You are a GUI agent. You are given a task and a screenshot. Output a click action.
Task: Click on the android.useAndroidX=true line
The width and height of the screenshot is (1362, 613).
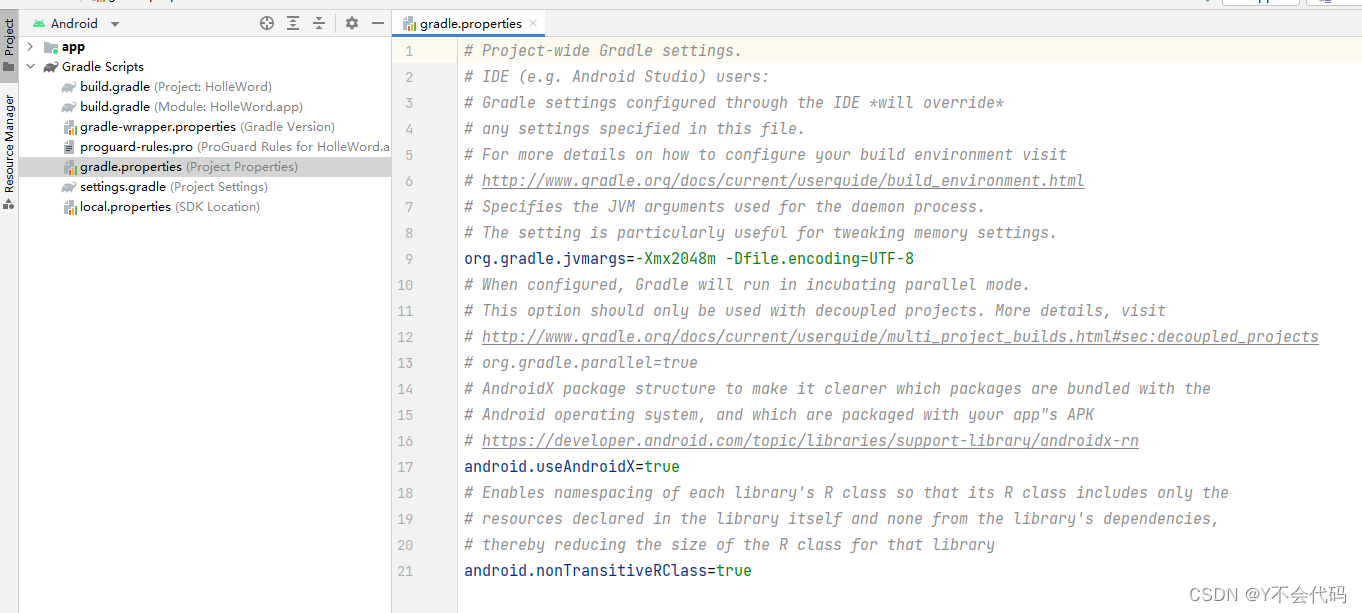[x=572, y=467]
